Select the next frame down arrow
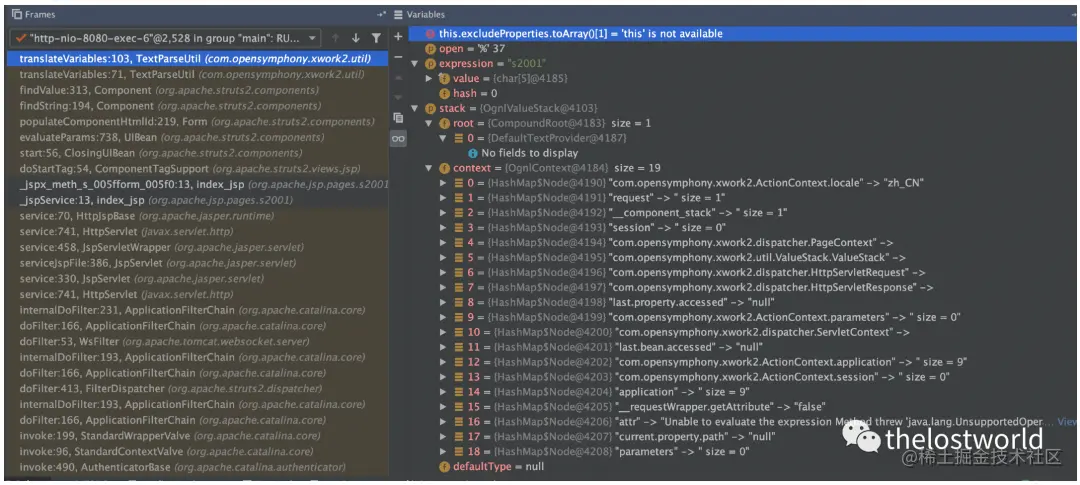The image size is (1080, 485). point(355,38)
